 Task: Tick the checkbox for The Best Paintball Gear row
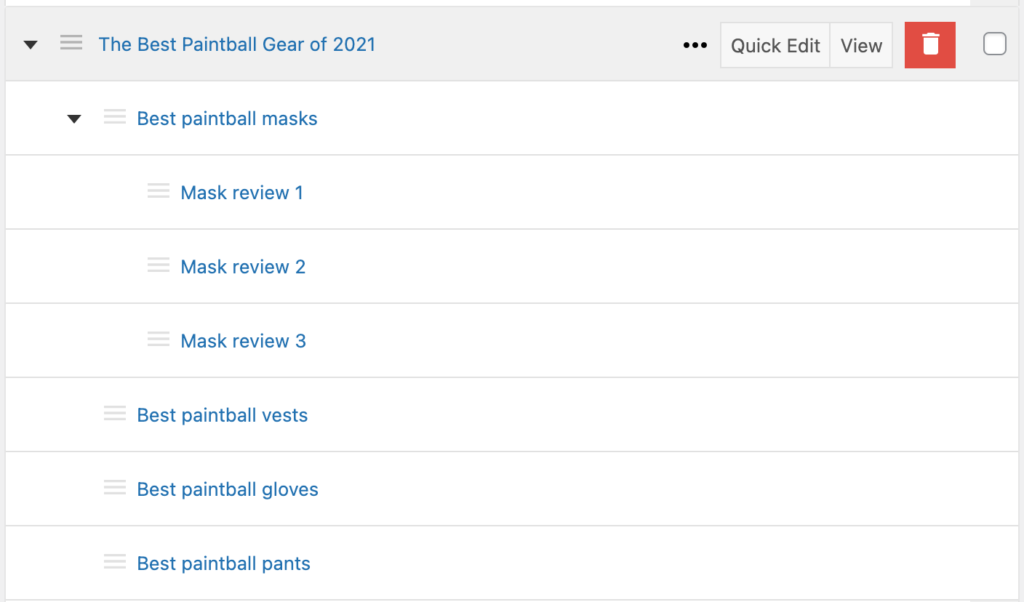coord(994,45)
